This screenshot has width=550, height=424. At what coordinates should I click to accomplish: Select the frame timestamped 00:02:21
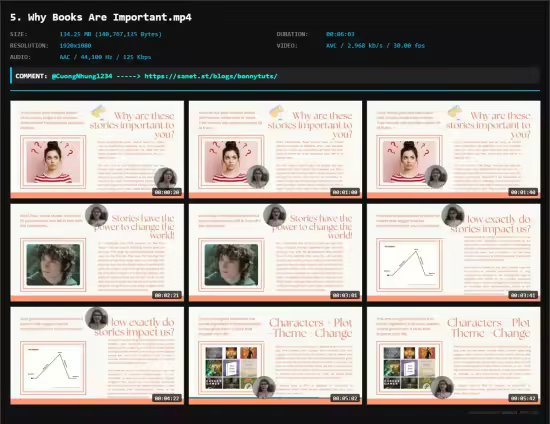tap(97, 253)
